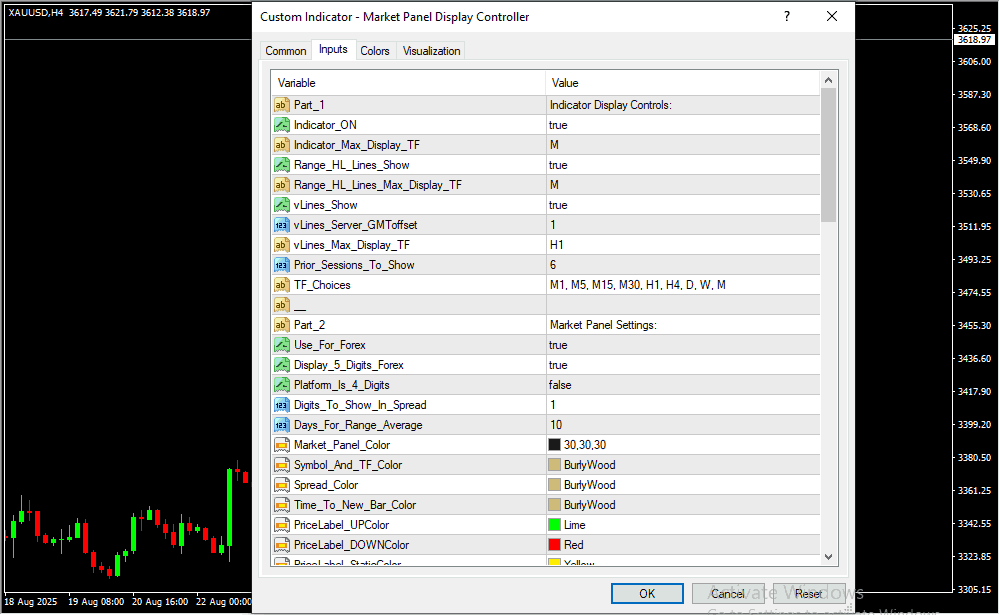The height and width of the screenshot is (615, 1000).
Task: Click the Use_For_Forex boolean icon
Action: 281,345
